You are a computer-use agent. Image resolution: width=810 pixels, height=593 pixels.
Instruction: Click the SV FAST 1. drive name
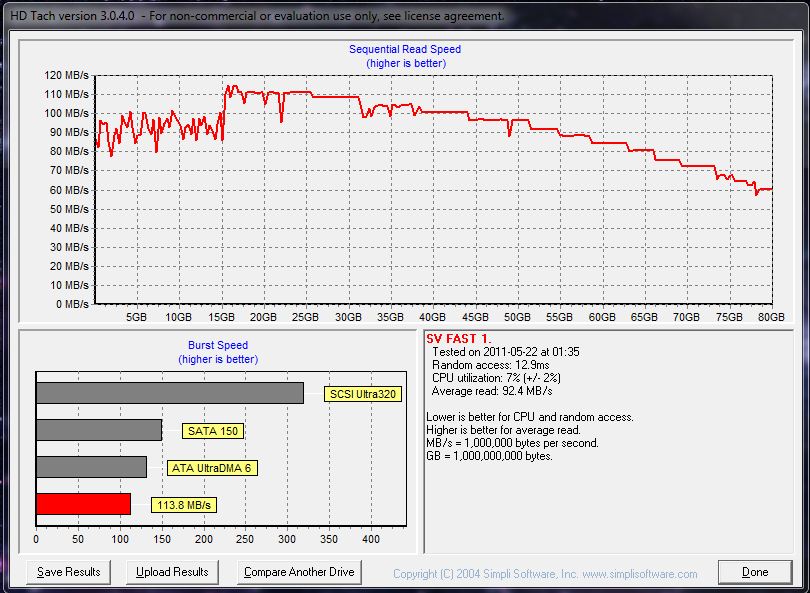[x=459, y=339]
